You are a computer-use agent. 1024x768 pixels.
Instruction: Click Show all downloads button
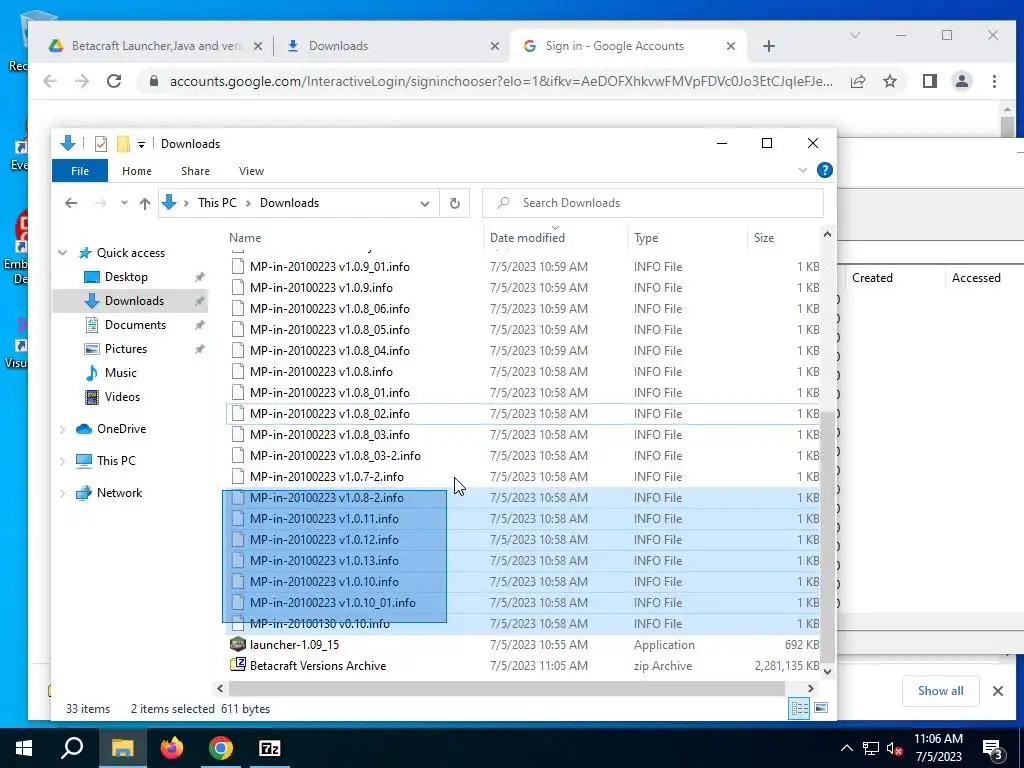tap(940, 691)
